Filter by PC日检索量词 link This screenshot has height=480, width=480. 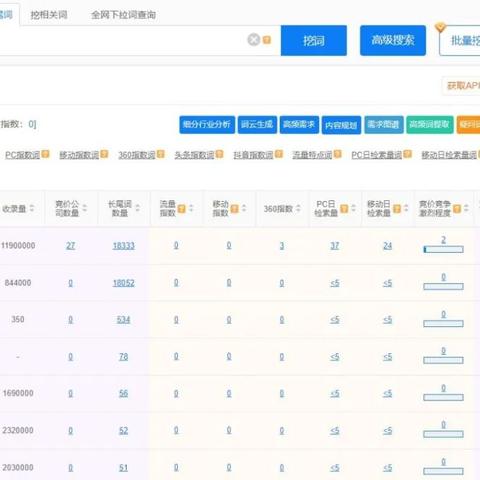click(x=377, y=155)
